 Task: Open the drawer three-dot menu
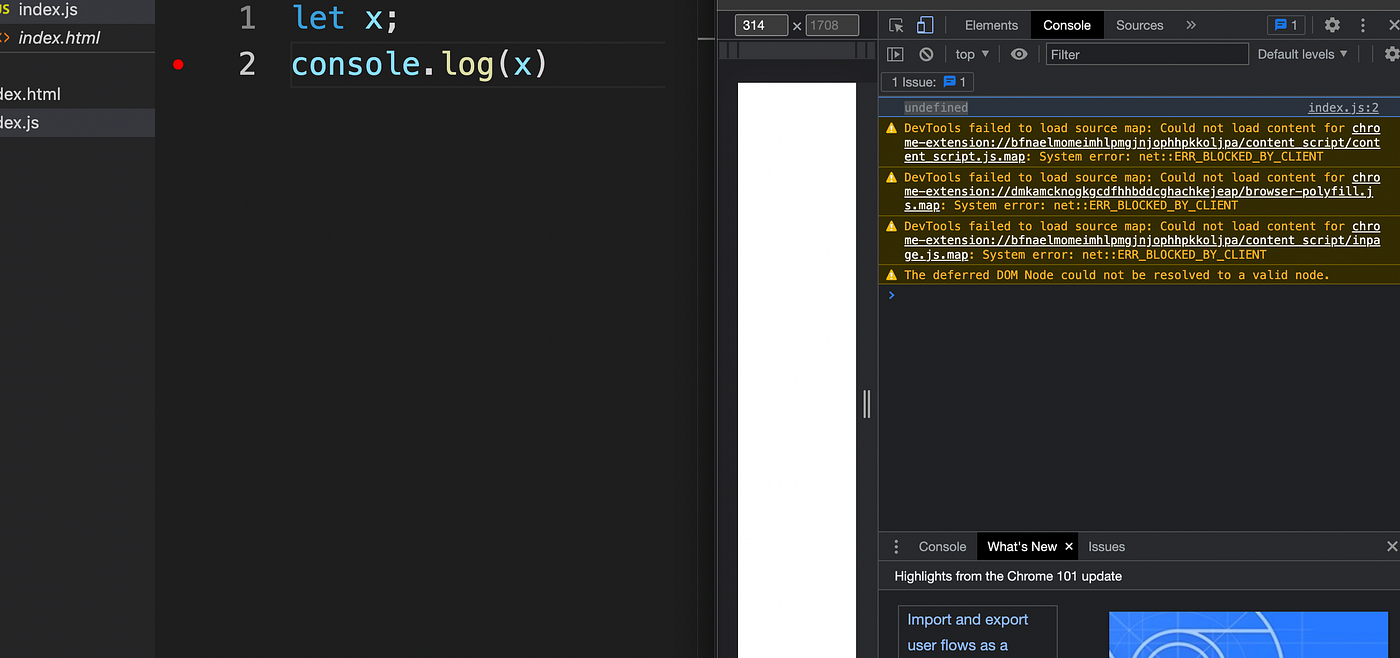897,546
